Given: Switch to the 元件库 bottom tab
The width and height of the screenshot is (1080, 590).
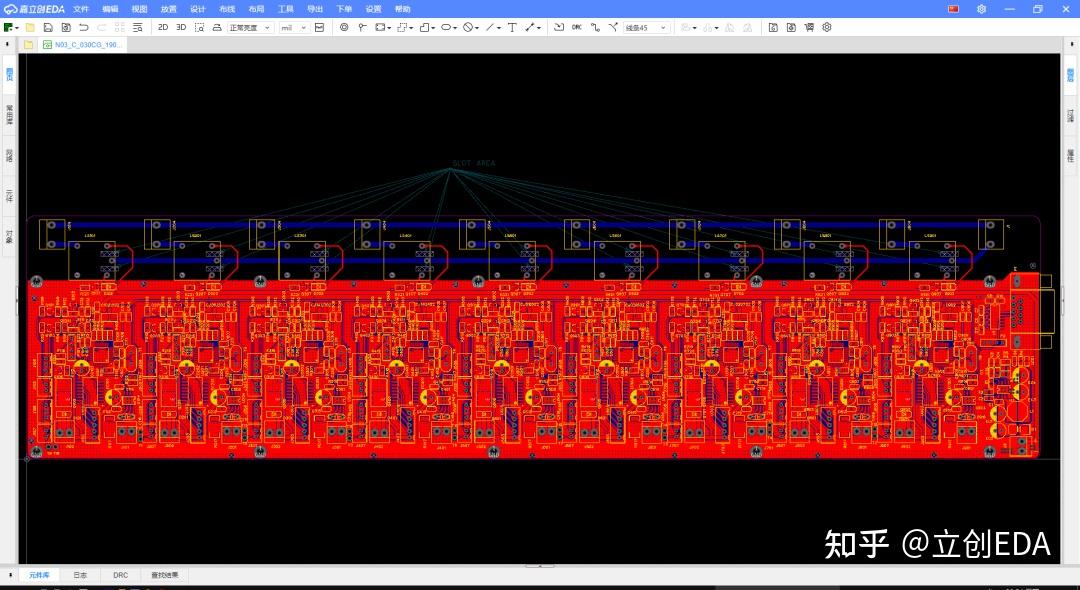Looking at the screenshot, I should (39, 575).
